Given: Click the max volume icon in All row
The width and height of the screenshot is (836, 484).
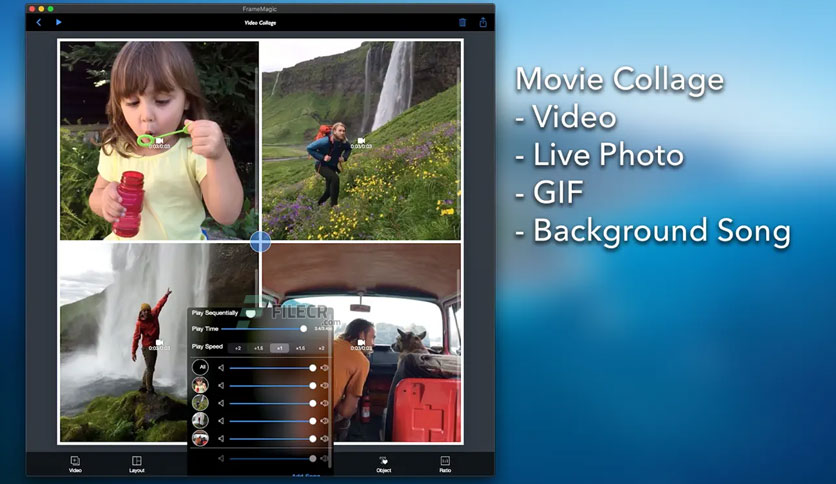Looking at the screenshot, I should pos(324,368).
